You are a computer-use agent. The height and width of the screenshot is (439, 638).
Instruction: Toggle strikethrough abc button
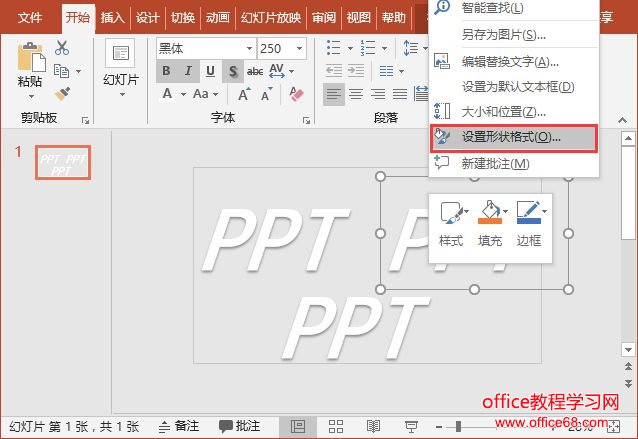click(x=255, y=72)
